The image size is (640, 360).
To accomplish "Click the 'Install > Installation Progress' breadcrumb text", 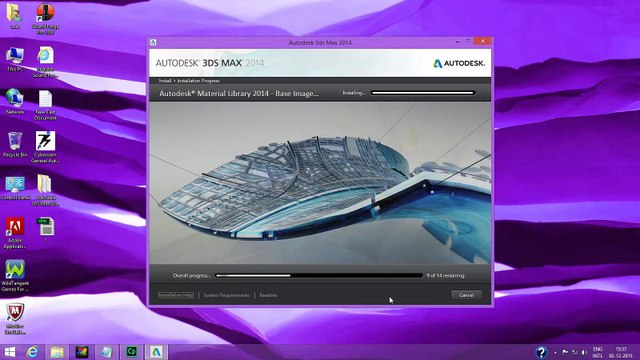I will click(x=189, y=81).
